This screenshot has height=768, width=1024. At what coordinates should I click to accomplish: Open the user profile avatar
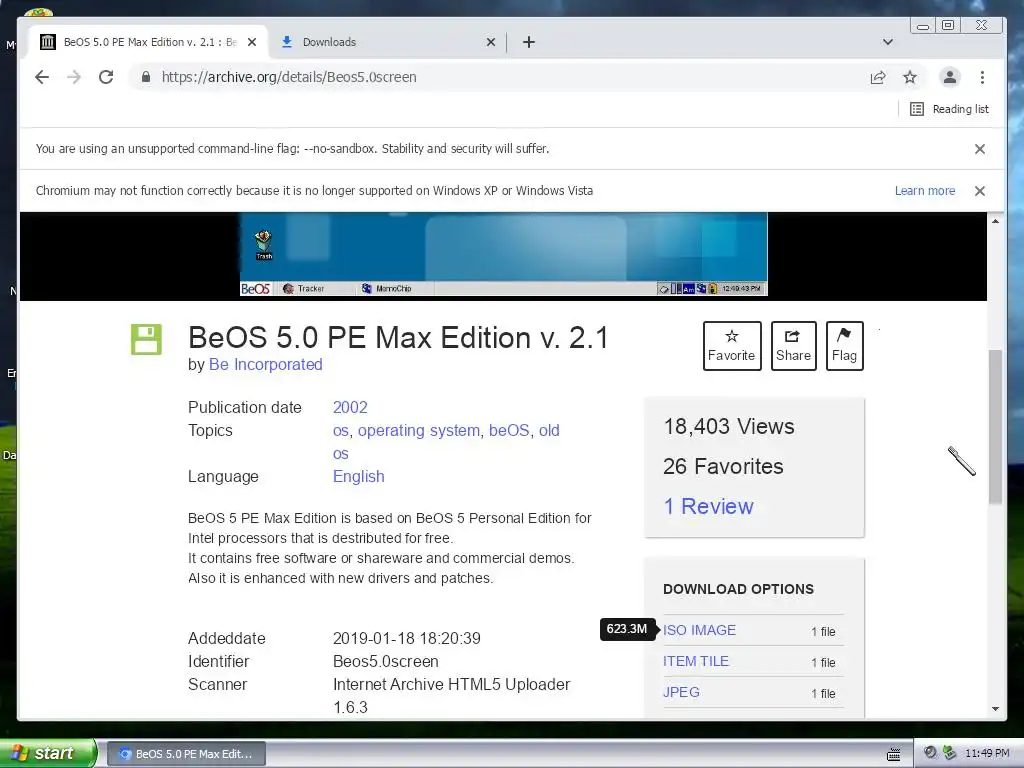coord(950,77)
